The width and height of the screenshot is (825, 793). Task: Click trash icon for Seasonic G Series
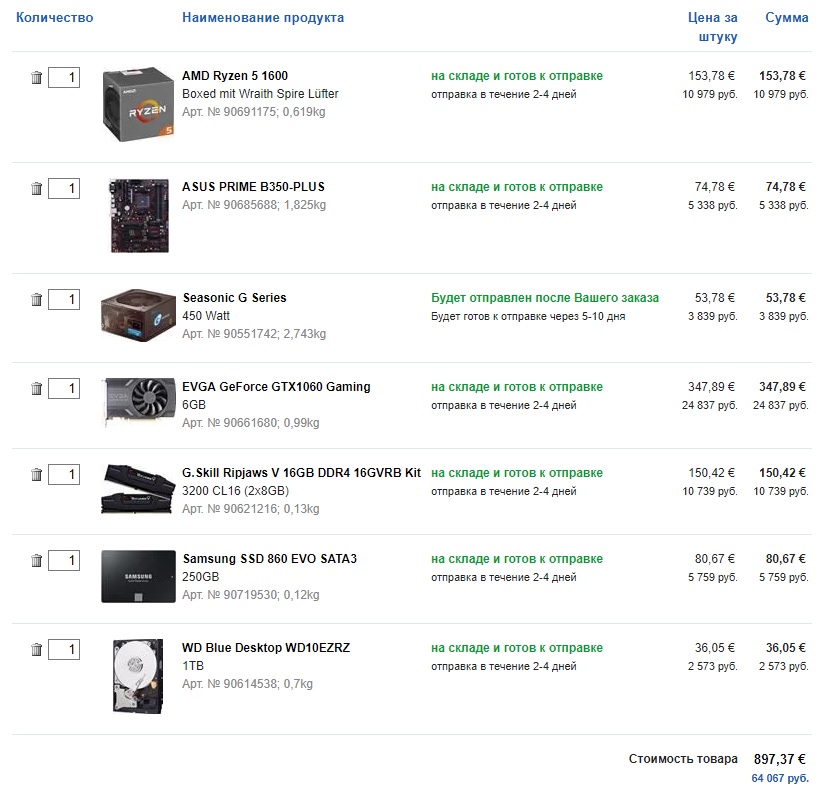[37, 299]
